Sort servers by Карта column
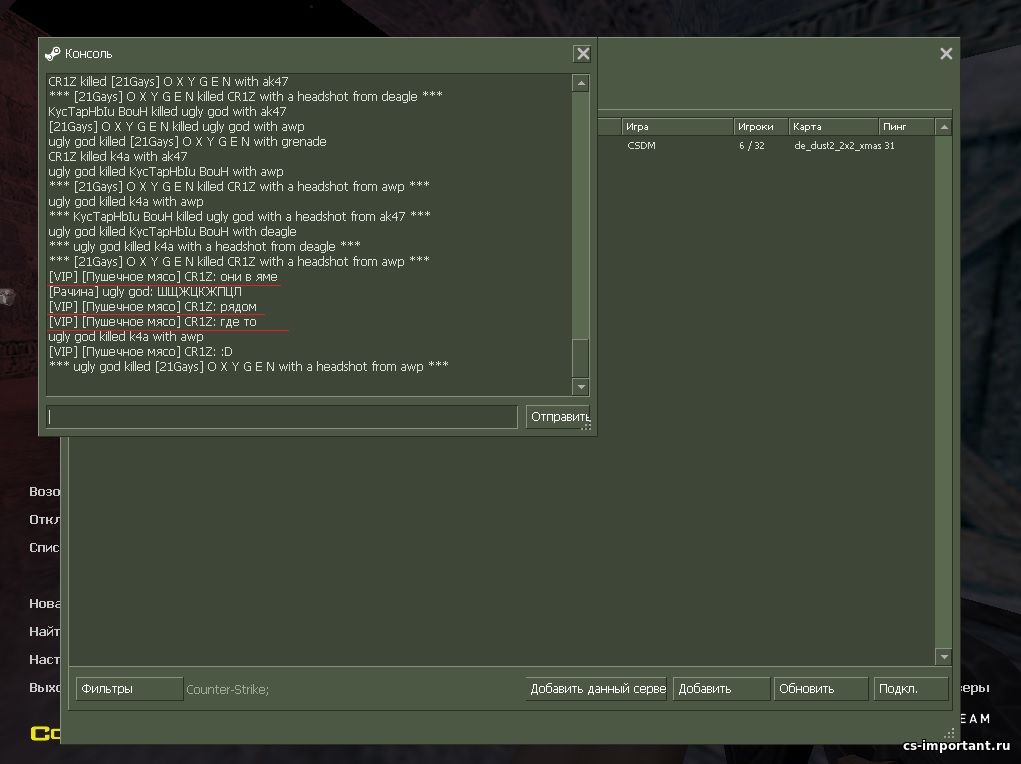The width and height of the screenshot is (1021, 764). (833, 126)
